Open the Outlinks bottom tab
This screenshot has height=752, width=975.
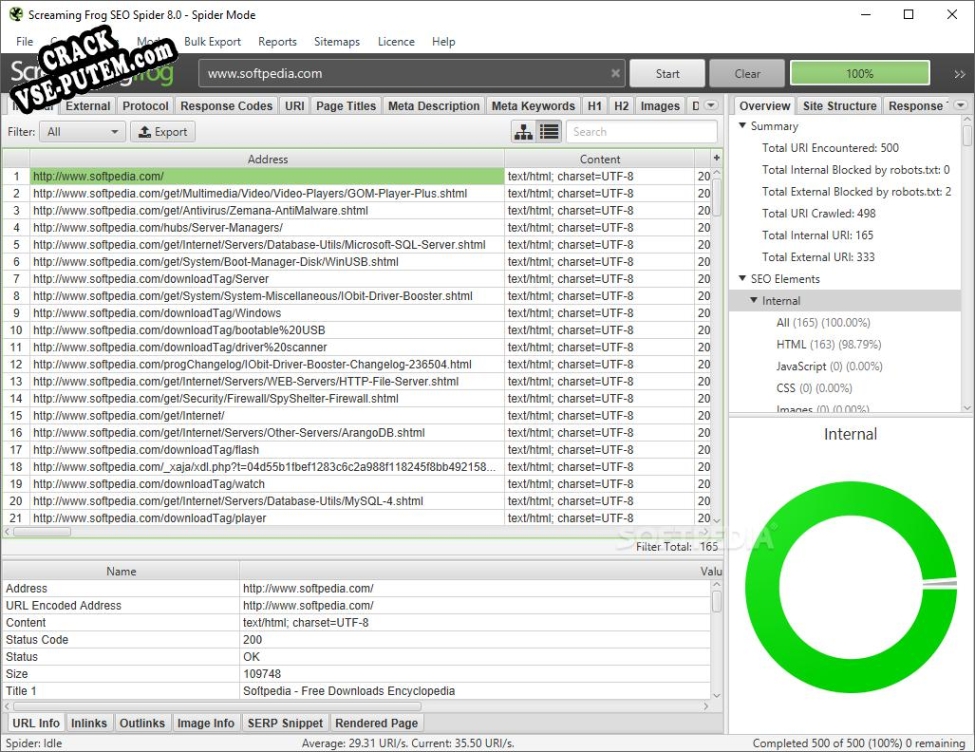tap(142, 723)
